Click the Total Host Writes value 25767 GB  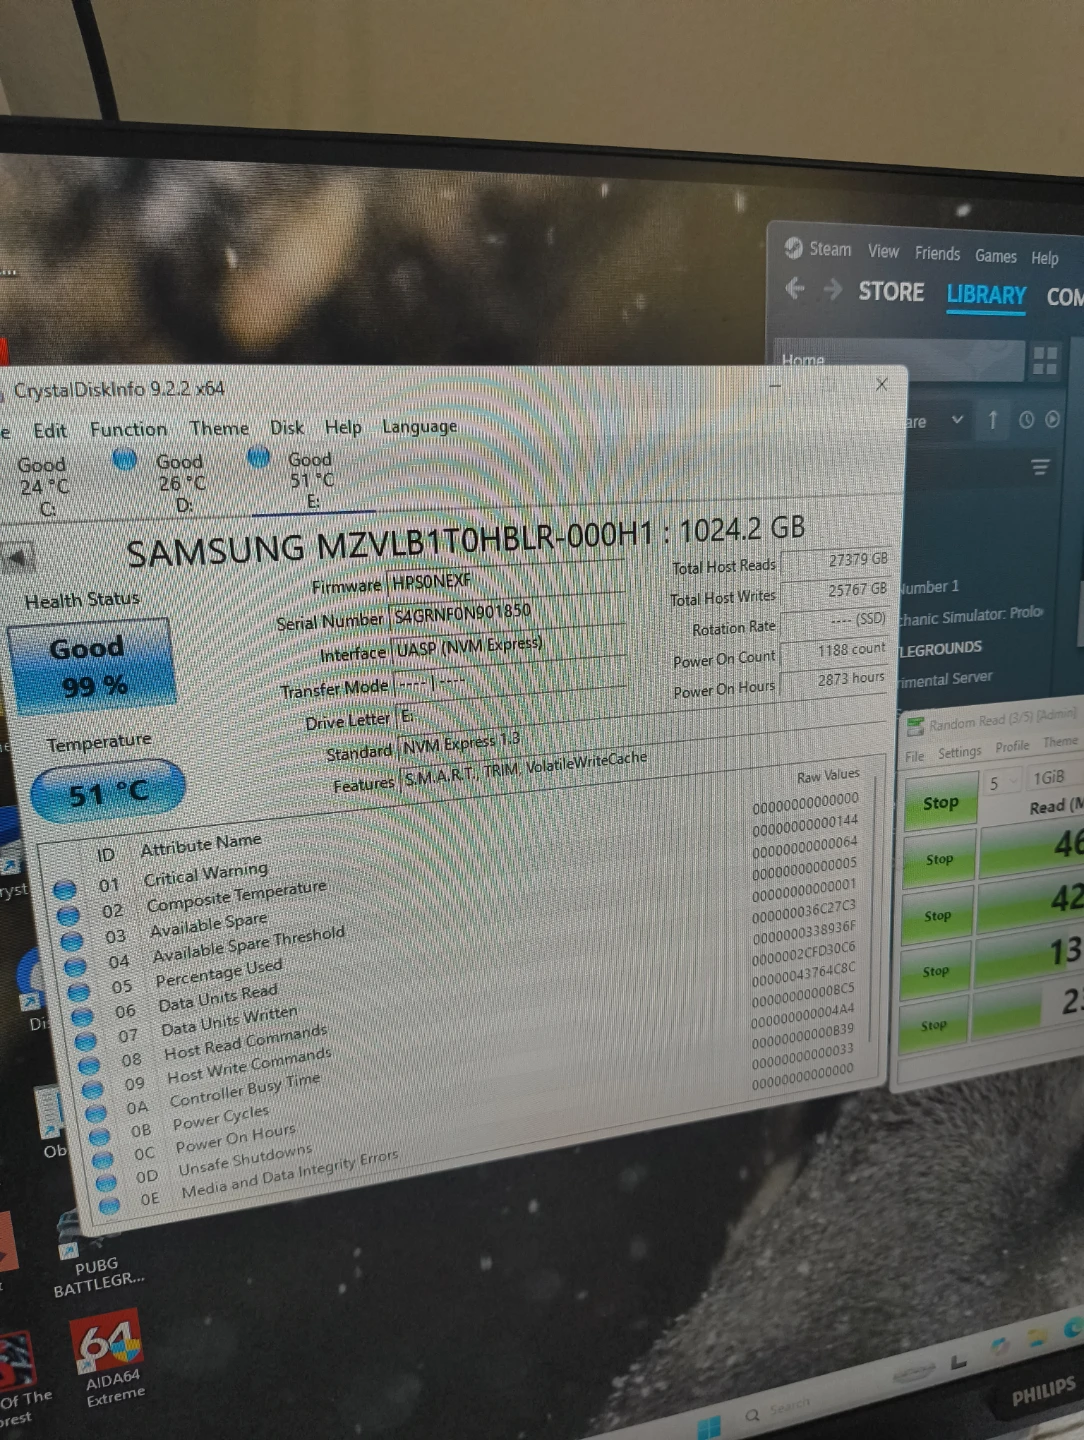pos(835,591)
